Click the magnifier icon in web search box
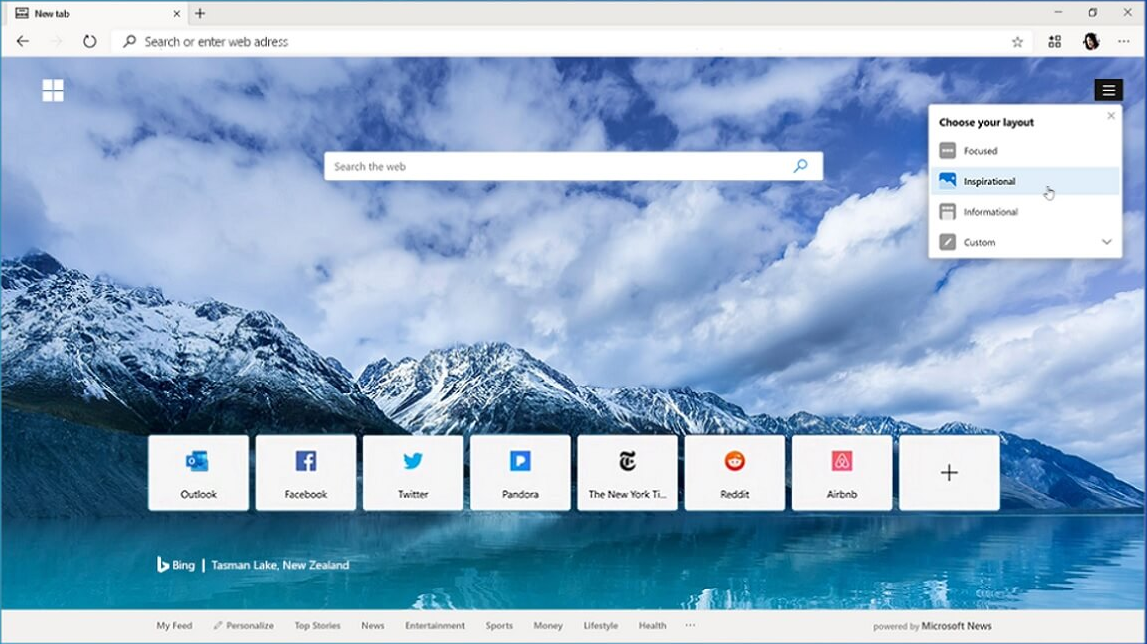The width and height of the screenshot is (1147, 644). click(800, 166)
